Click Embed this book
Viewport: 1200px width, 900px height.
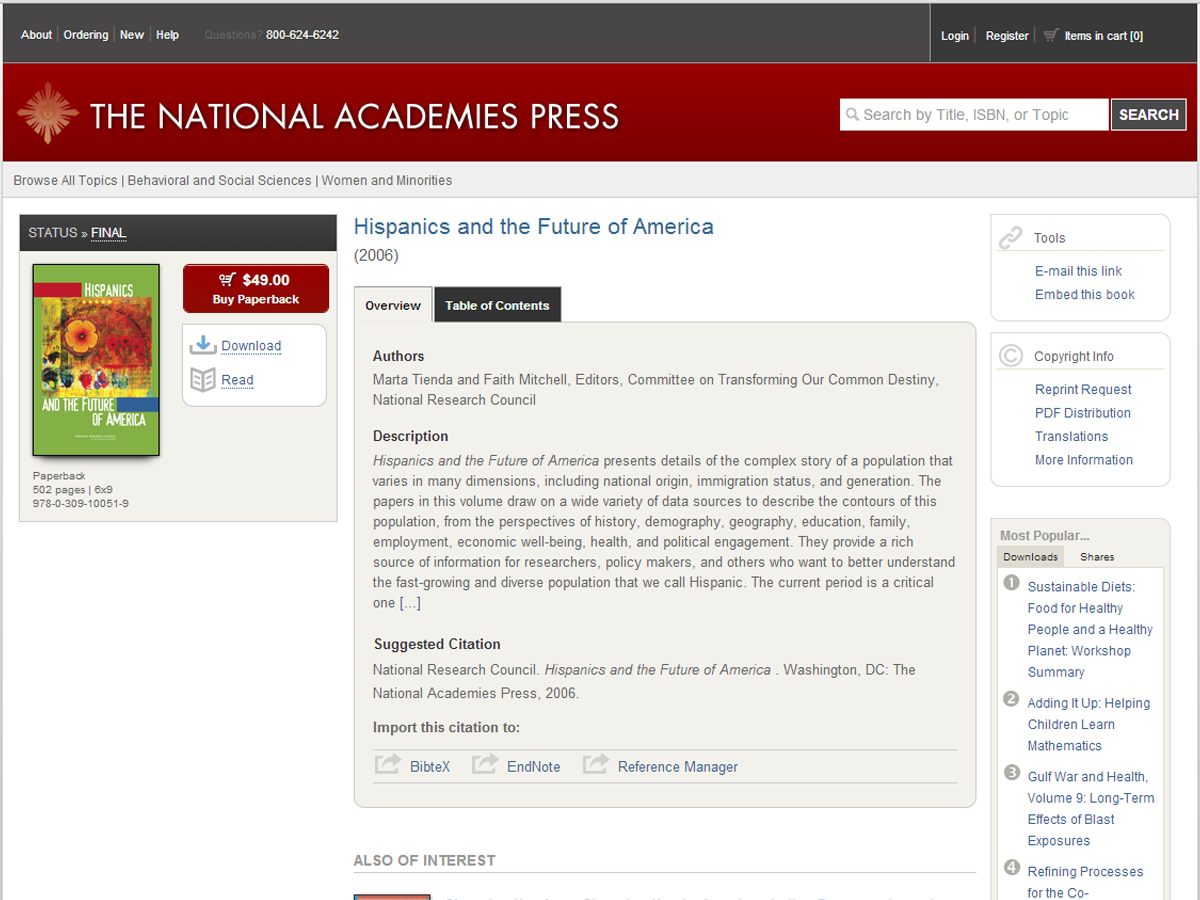tap(1085, 295)
